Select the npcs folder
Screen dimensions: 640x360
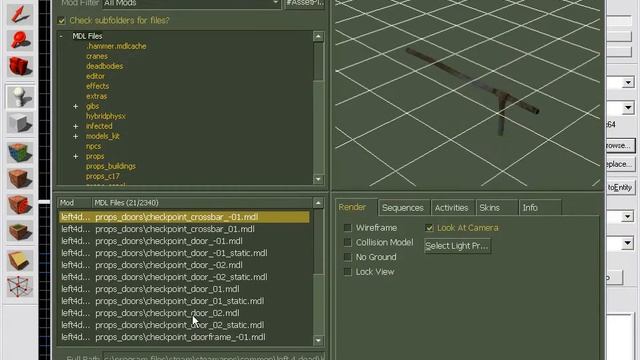click(x=93, y=146)
